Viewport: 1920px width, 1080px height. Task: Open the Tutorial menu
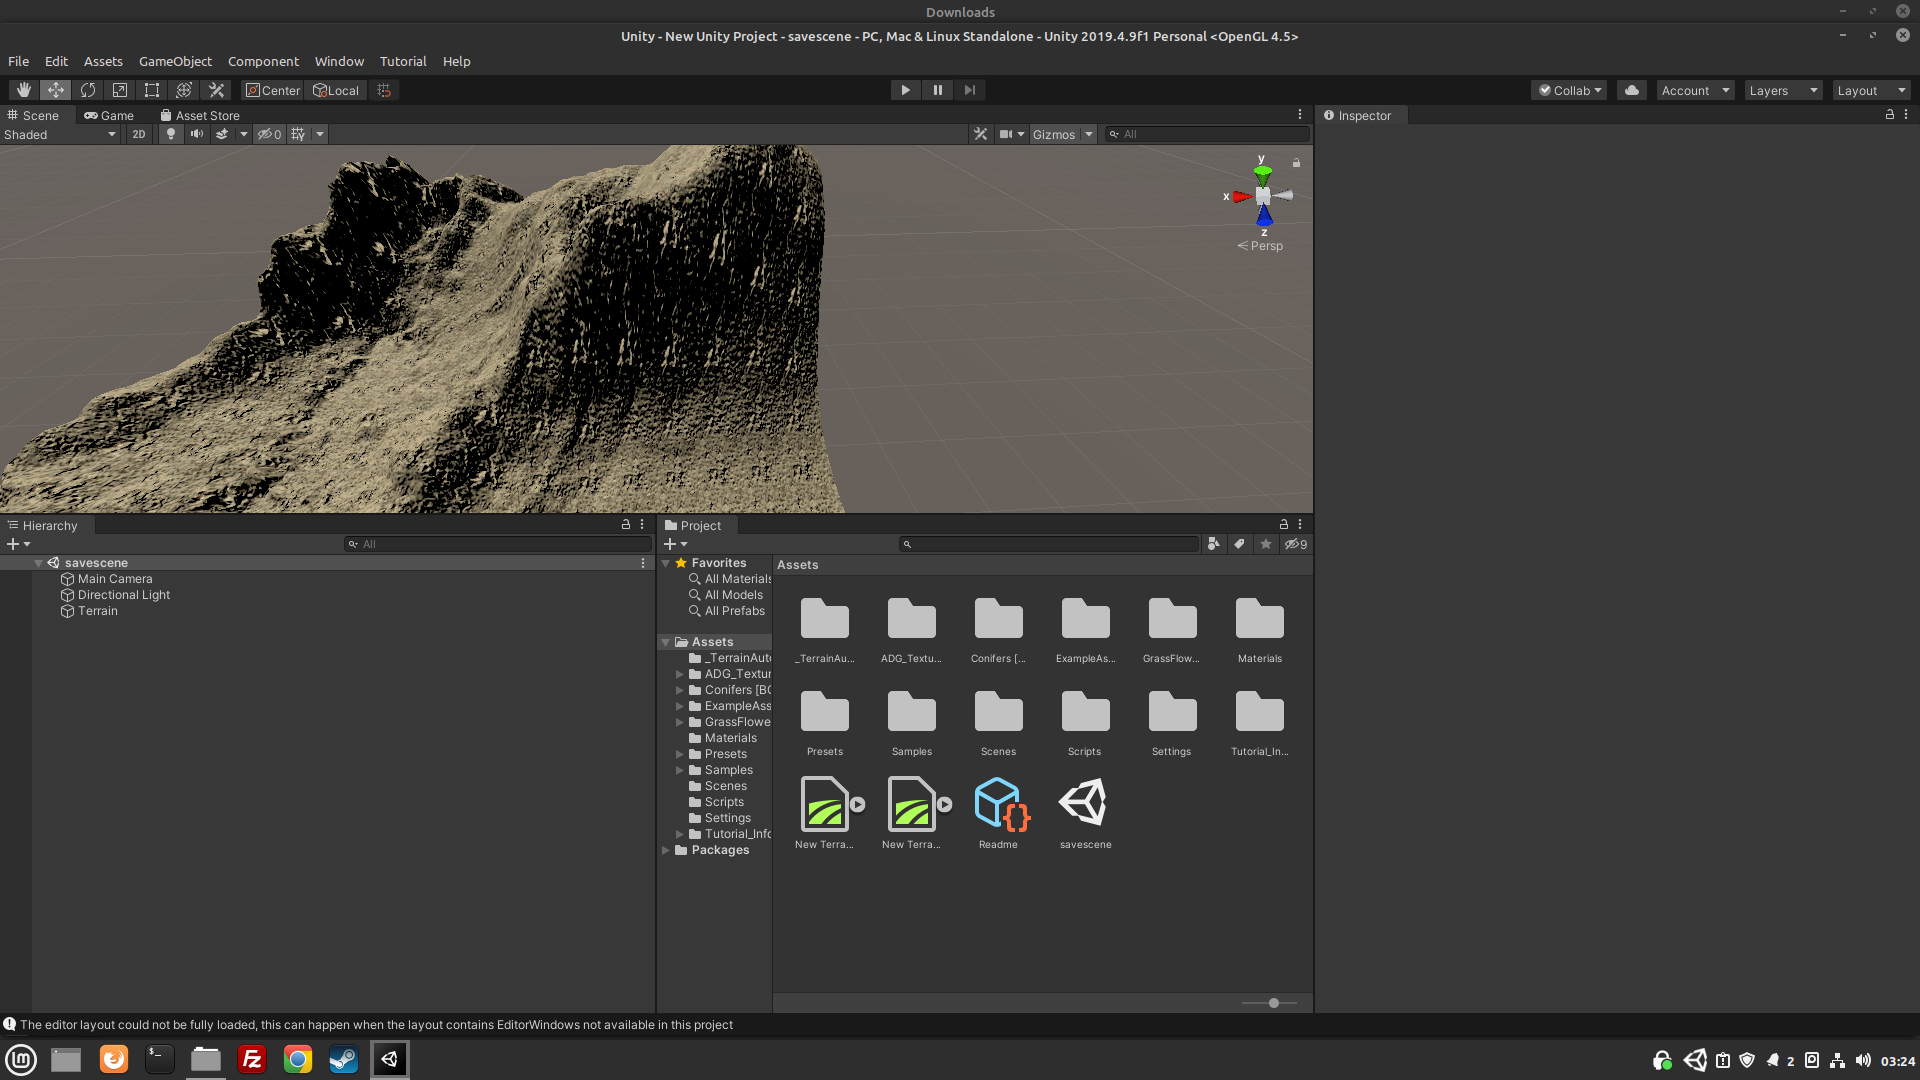pyautogui.click(x=403, y=61)
